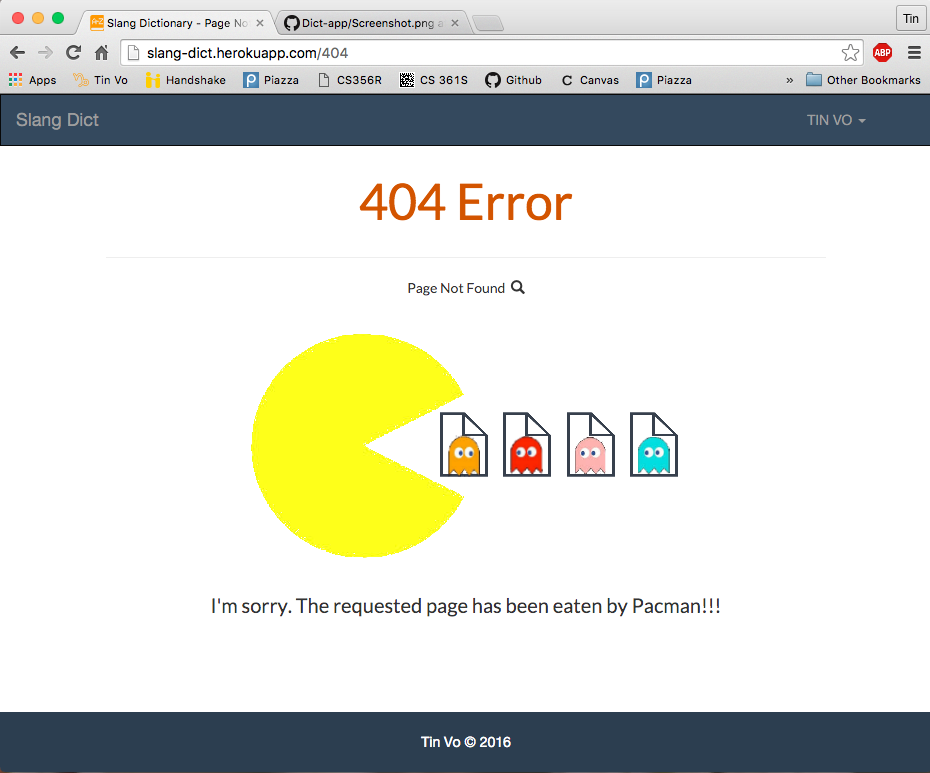This screenshot has width=930, height=773.
Task: Click the page info icon in address bar
Action: 134,53
